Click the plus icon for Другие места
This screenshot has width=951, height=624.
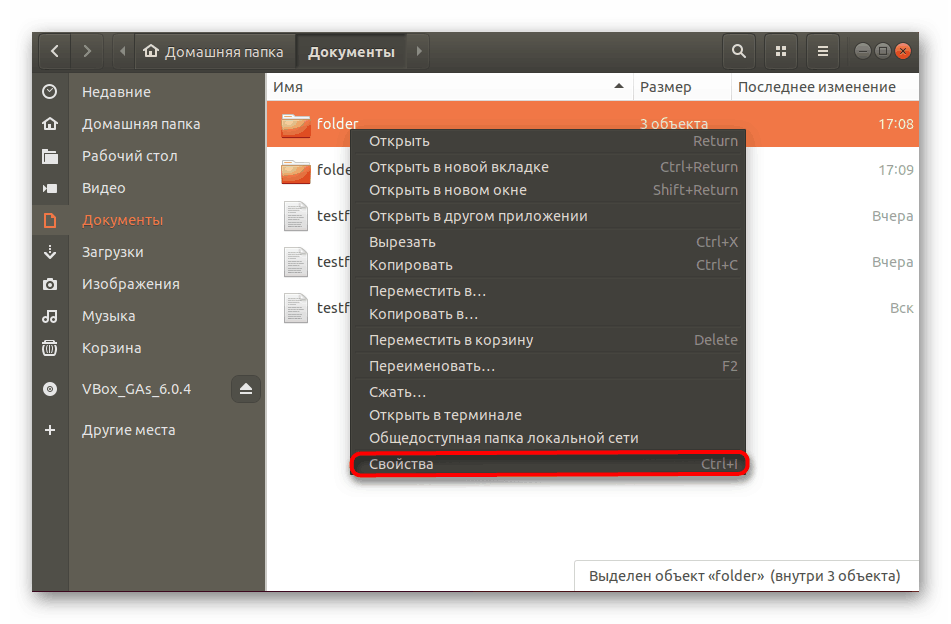pyautogui.click(x=50, y=430)
